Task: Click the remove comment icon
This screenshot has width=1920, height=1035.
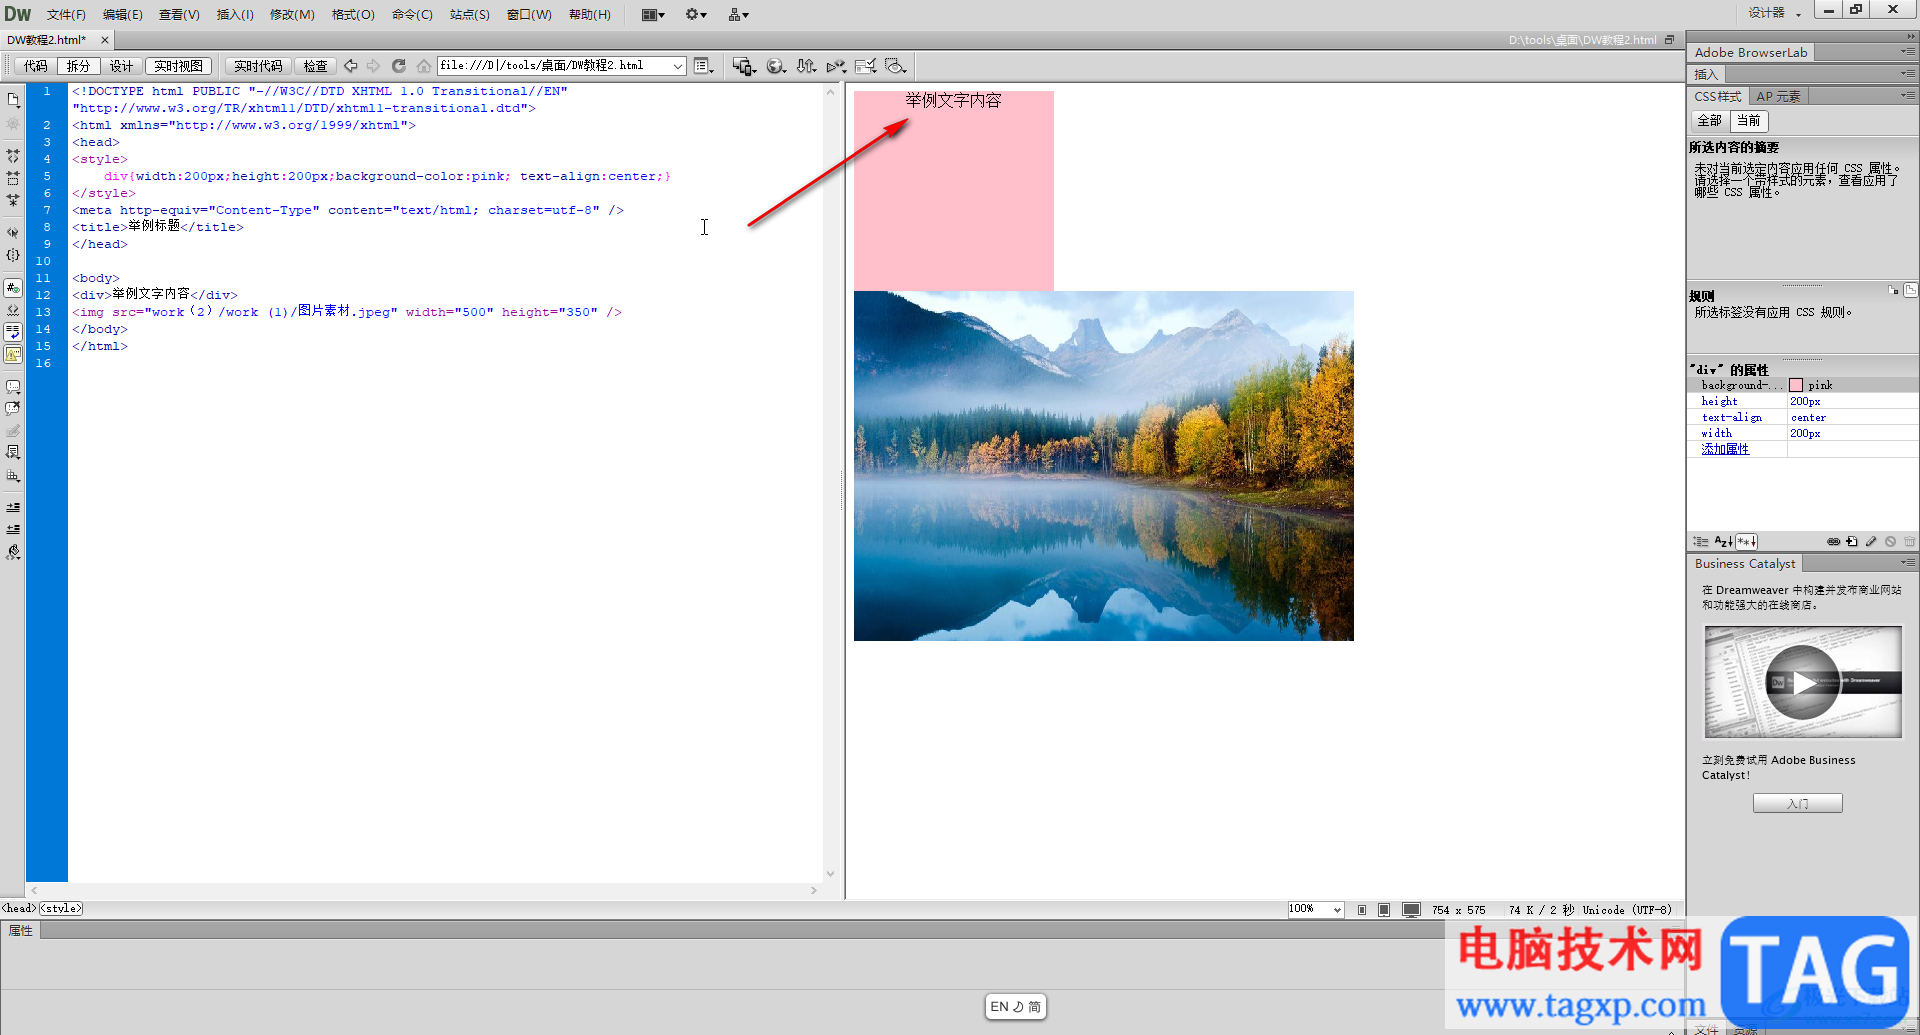Action: [x=13, y=408]
